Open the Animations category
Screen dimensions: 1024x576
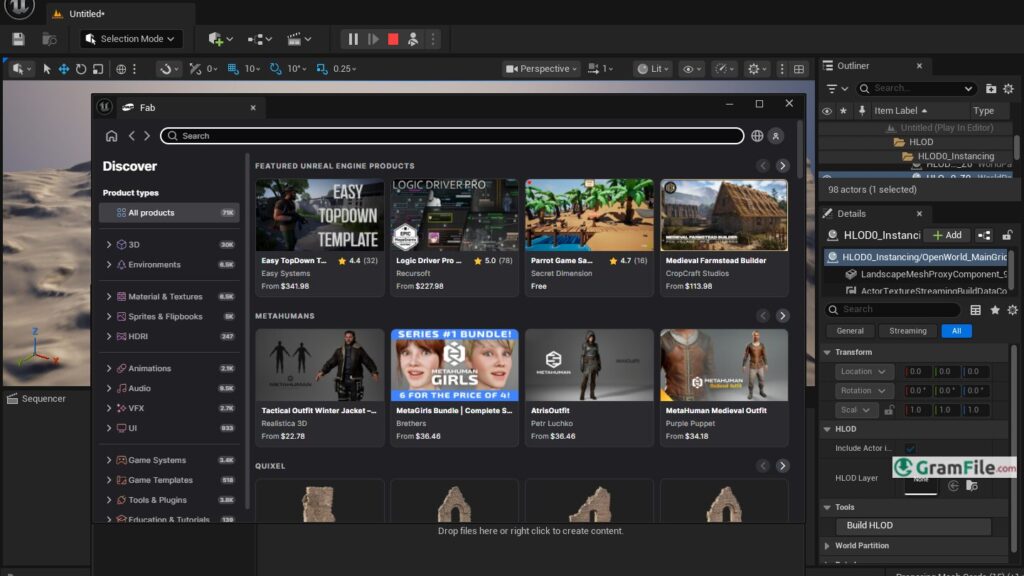tap(150, 368)
